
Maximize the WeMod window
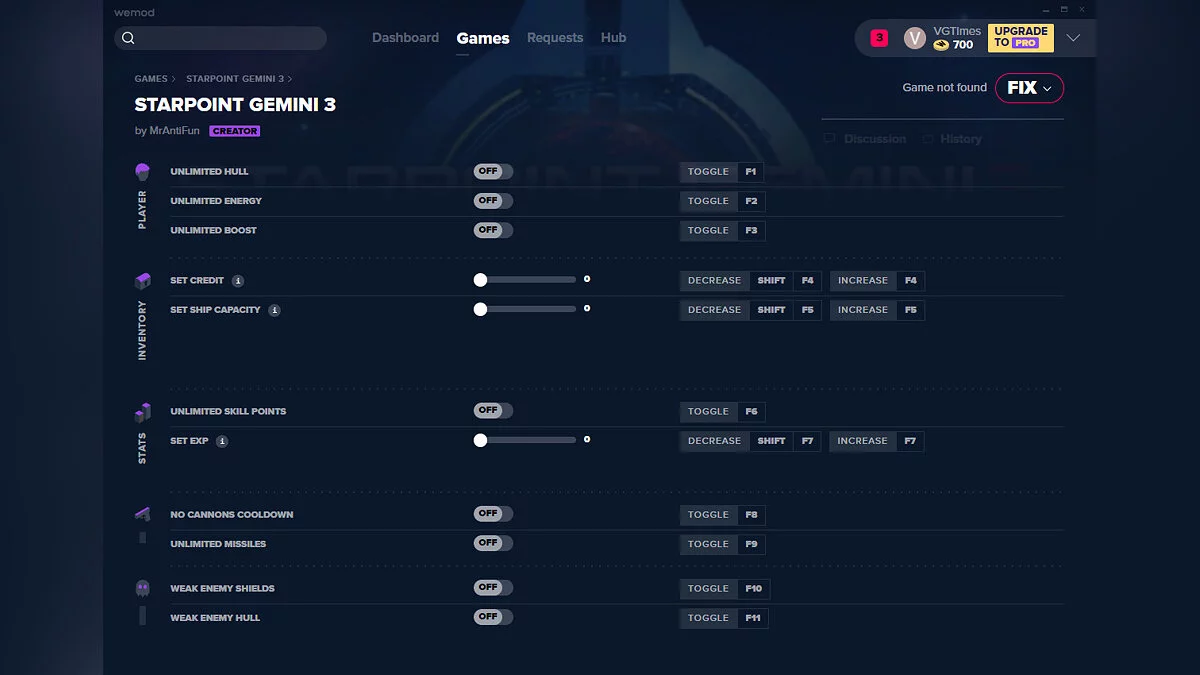pyautogui.click(x=1065, y=10)
